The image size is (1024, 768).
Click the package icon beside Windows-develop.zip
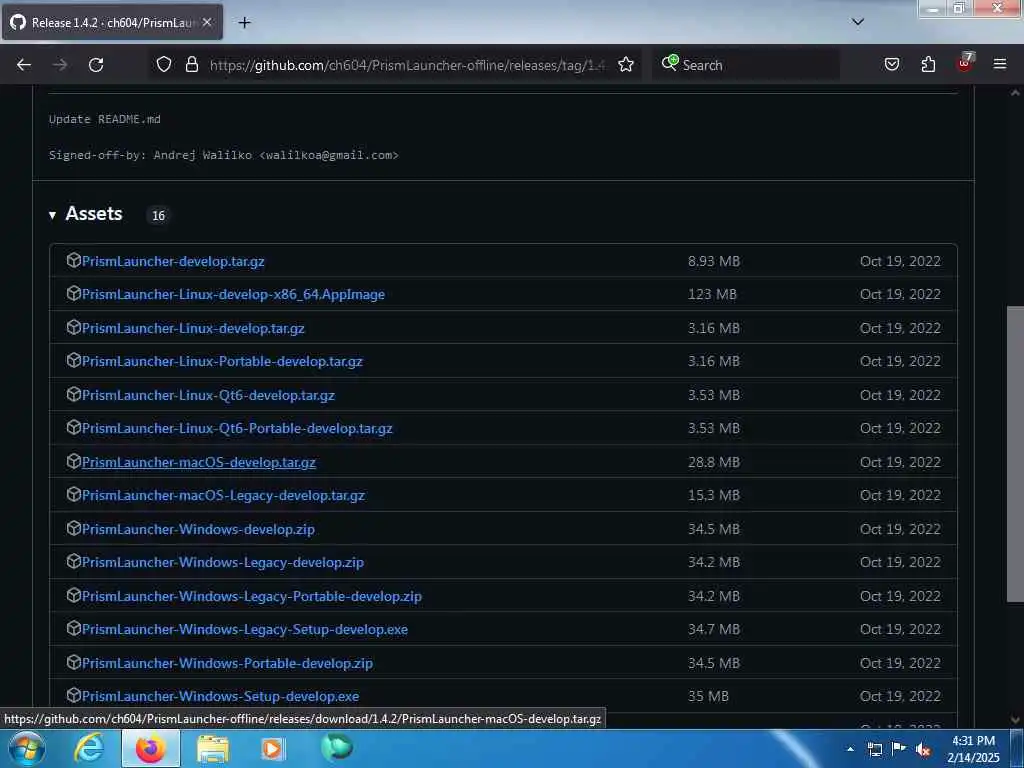pyautogui.click(x=73, y=528)
